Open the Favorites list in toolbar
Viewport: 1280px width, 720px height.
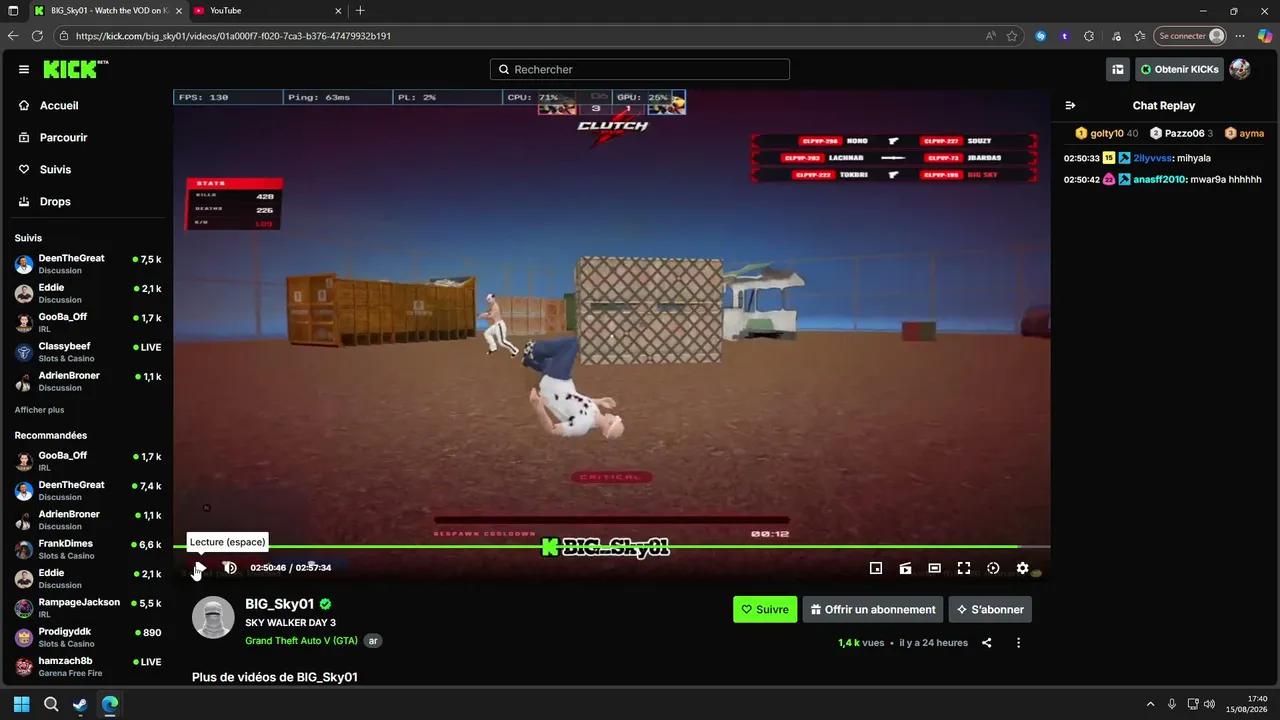(1140, 36)
